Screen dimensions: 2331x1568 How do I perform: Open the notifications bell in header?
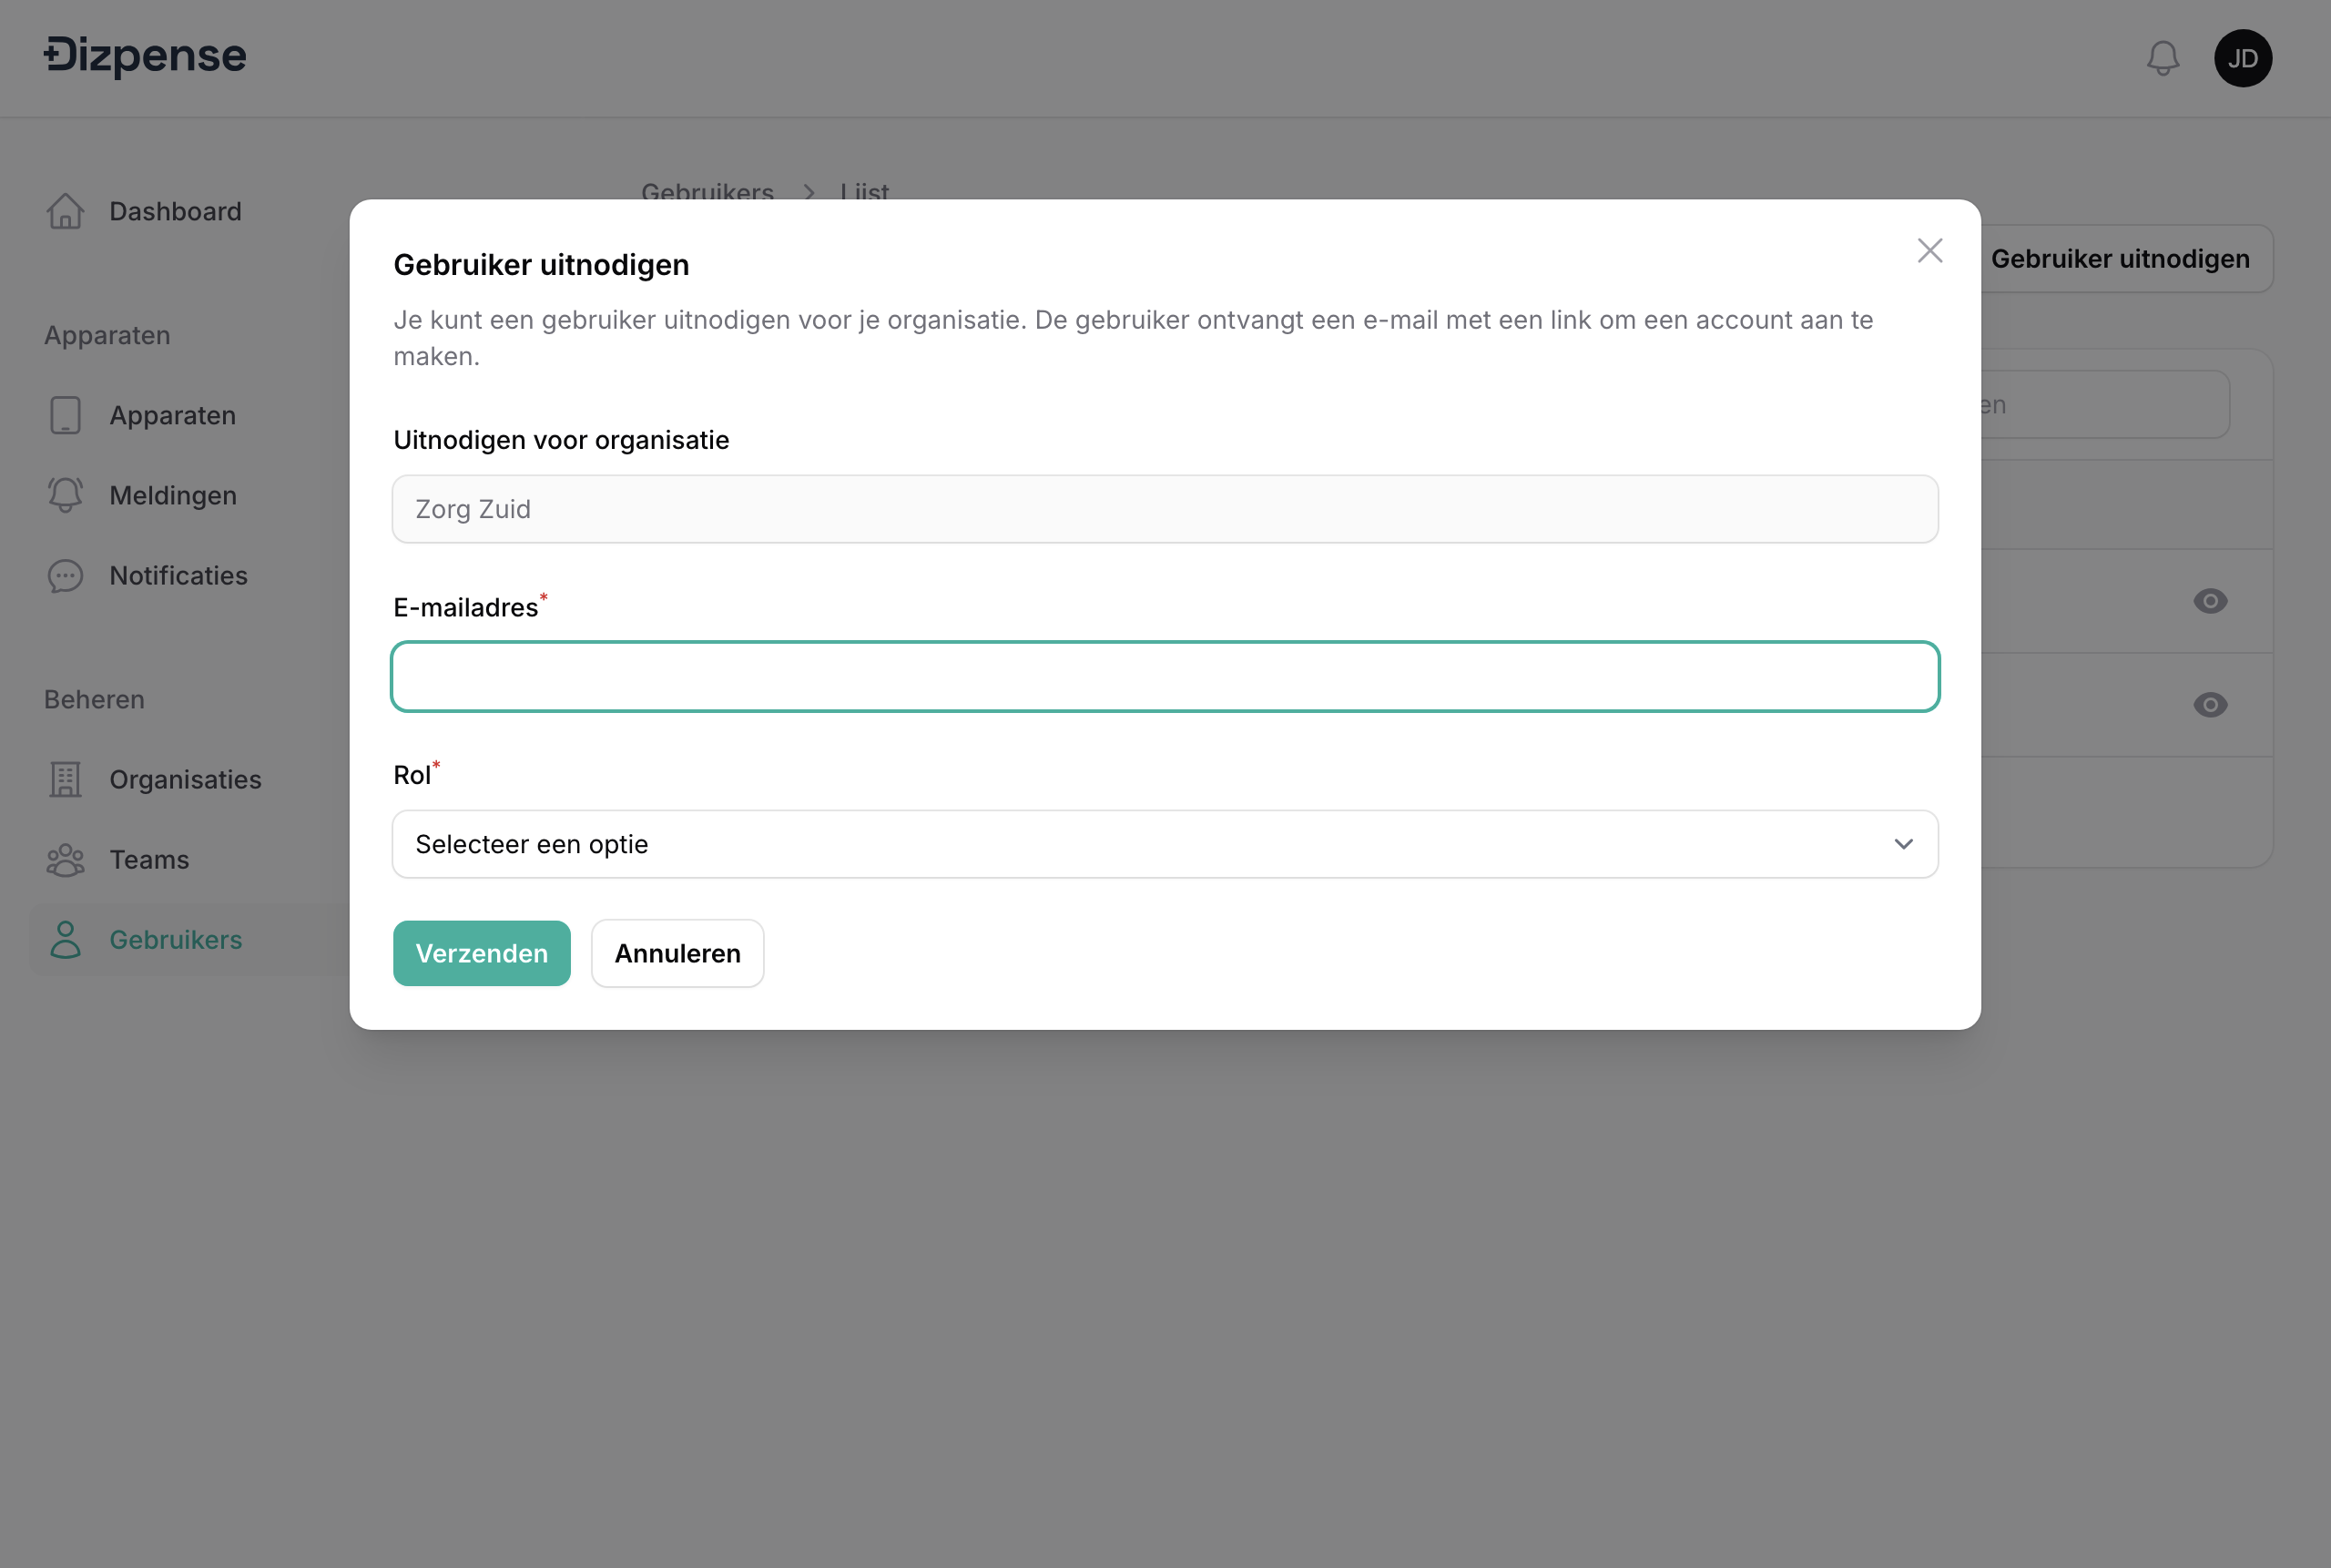2162,58
